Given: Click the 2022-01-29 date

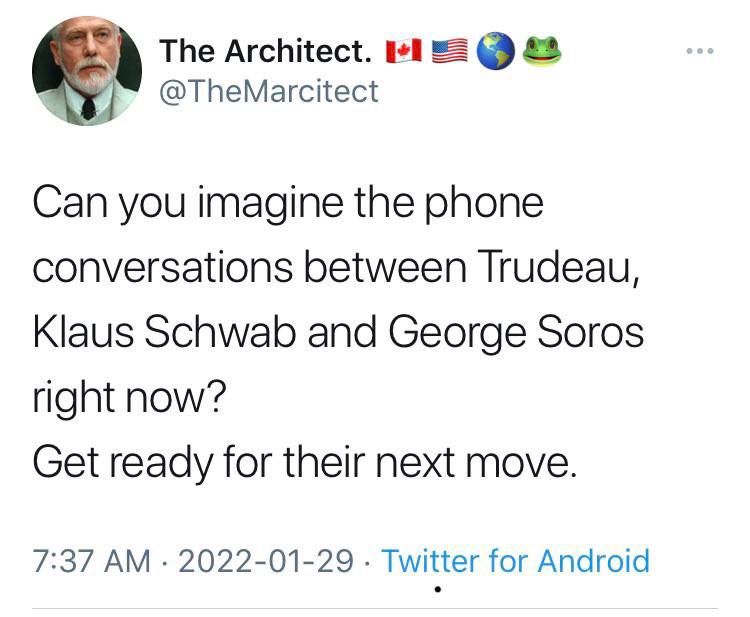Looking at the screenshot, I should [265, 561].
